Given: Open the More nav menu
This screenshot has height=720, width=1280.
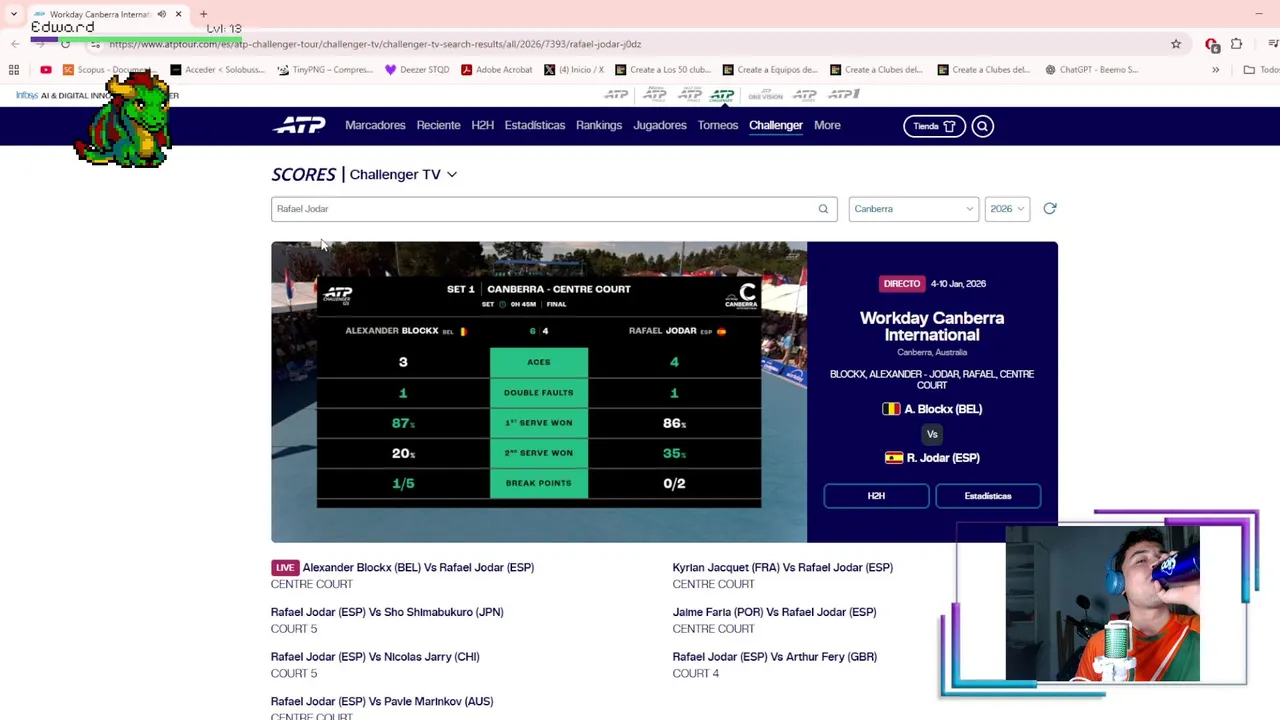Looking at the screenshot, I should (827, 125).
